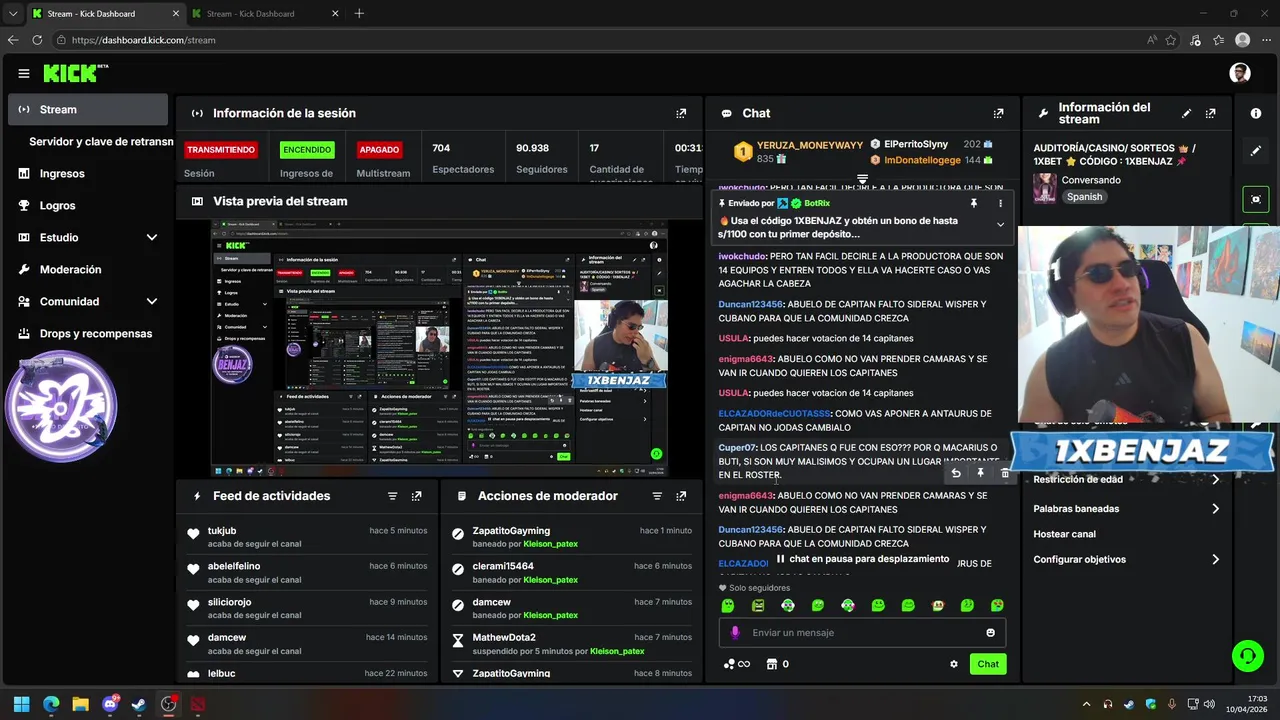Open the emoji picker in the chat input
Viewport: 1280px width, 720px height.
click(991, 632)
